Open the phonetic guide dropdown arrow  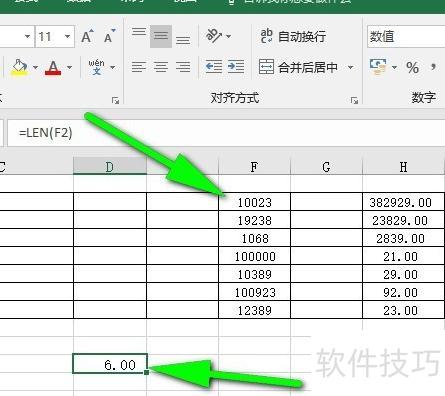point(113,67)
